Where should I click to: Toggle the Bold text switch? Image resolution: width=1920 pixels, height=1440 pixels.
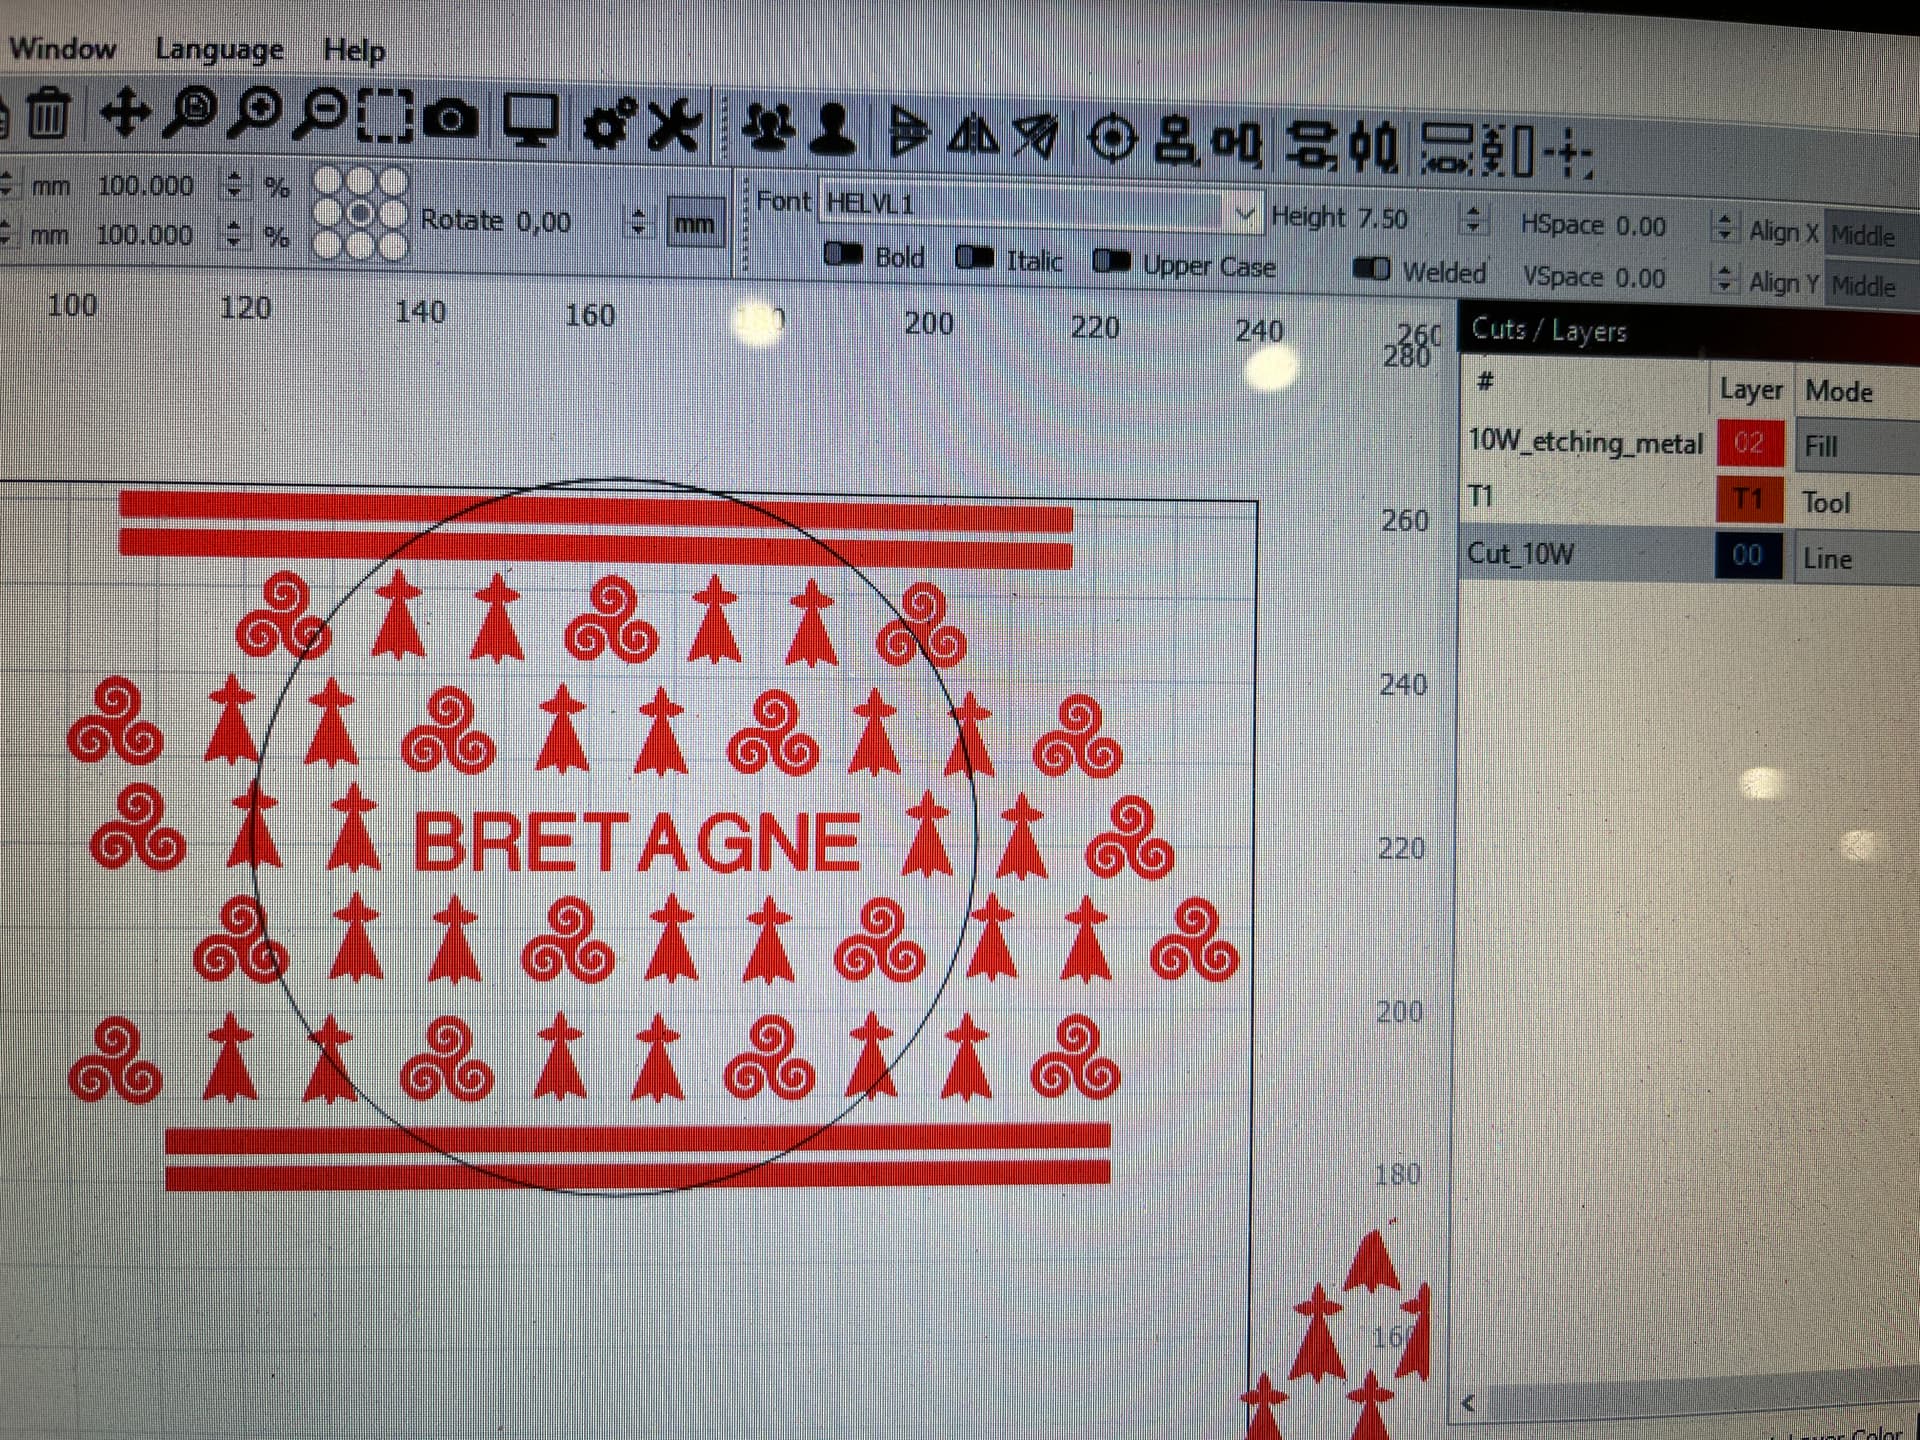coord(842,255)
